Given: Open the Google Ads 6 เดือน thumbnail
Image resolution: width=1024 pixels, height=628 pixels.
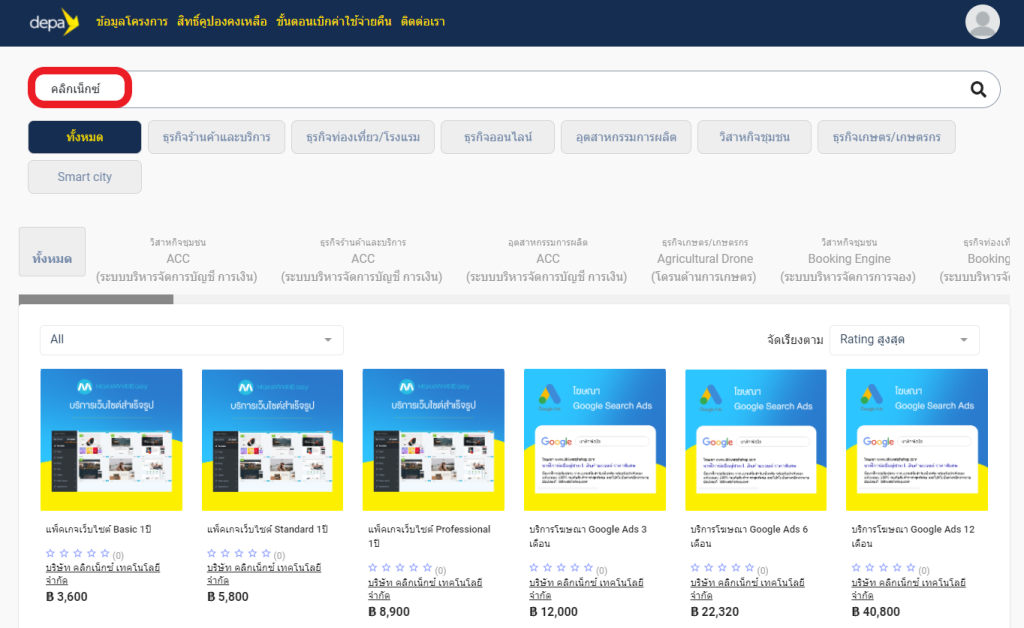Looking at the screenshot, I should click(756, 440).
